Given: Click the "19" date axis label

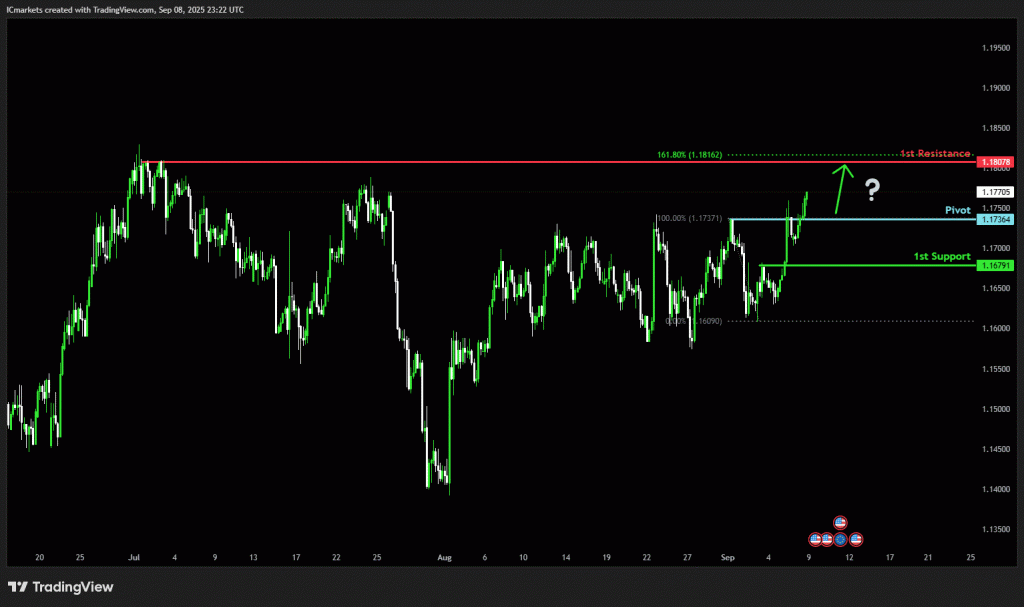Looking at the screenshot, I should point(607,557).
